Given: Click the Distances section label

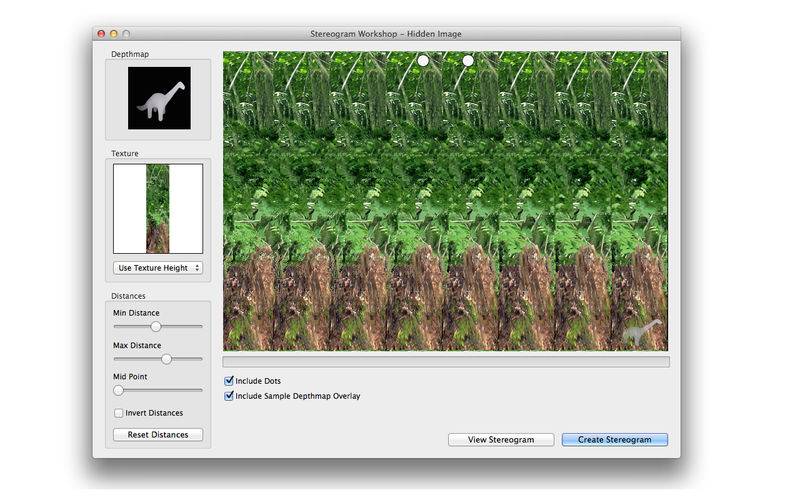Looking at the screenshot, I should (128, 296).
